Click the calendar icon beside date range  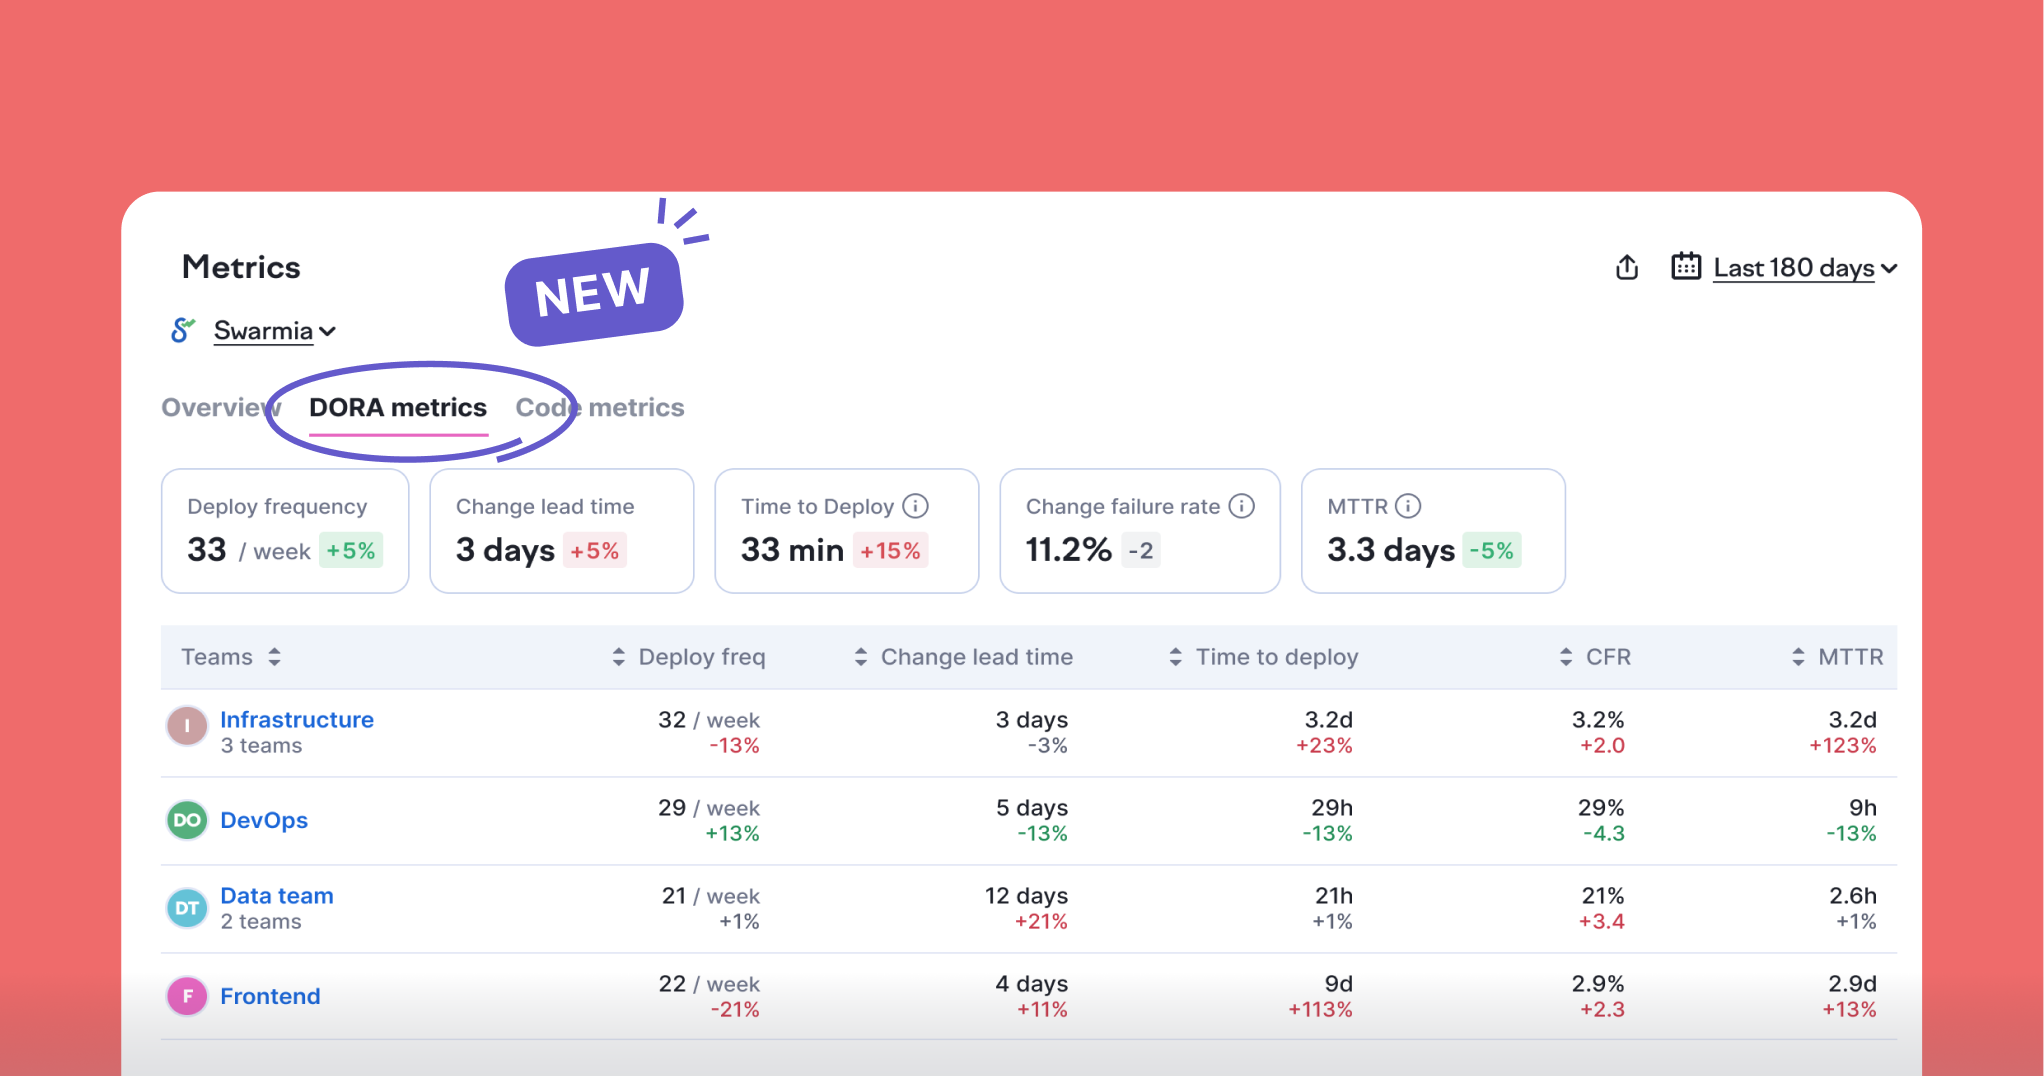[x=1686, y=266]
